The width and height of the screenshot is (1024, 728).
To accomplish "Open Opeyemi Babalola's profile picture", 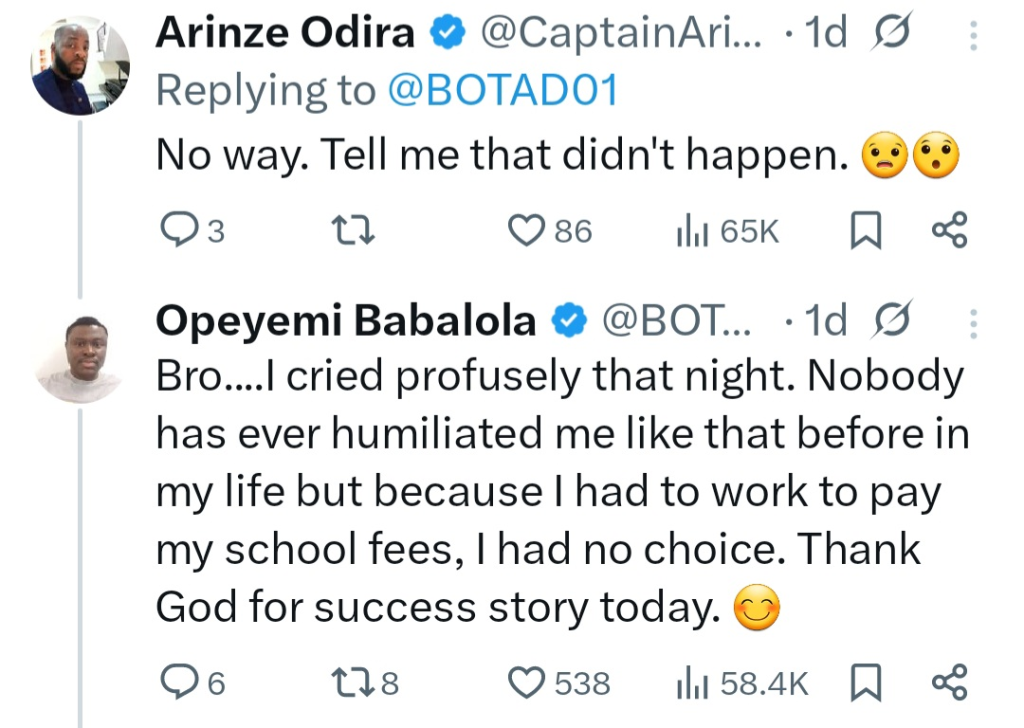I will click(x=81, y=354).
